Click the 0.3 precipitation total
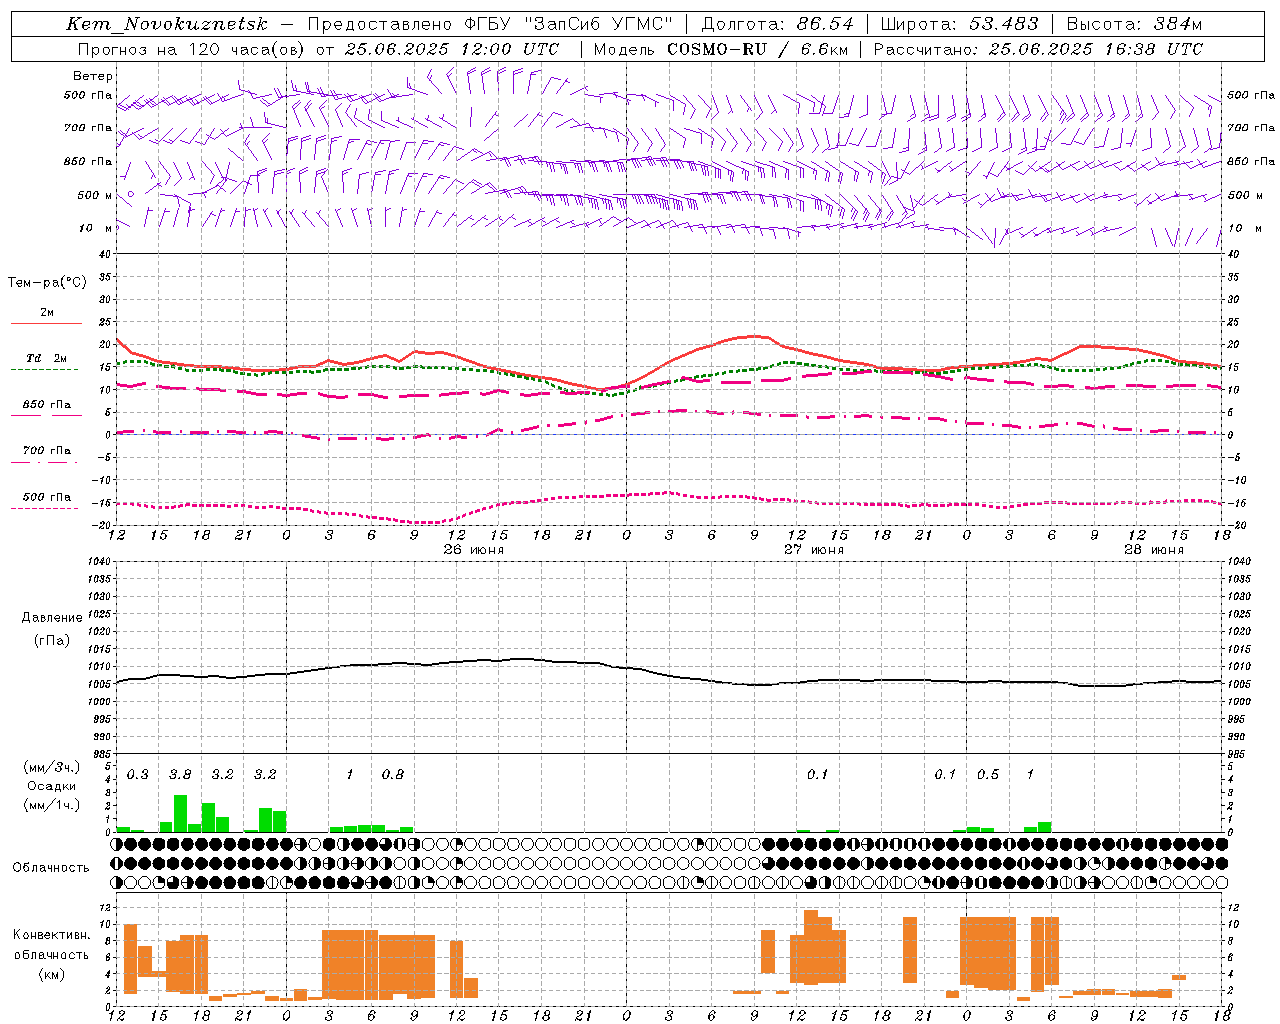This screenshot has height=1024, width=1280. 138,775
